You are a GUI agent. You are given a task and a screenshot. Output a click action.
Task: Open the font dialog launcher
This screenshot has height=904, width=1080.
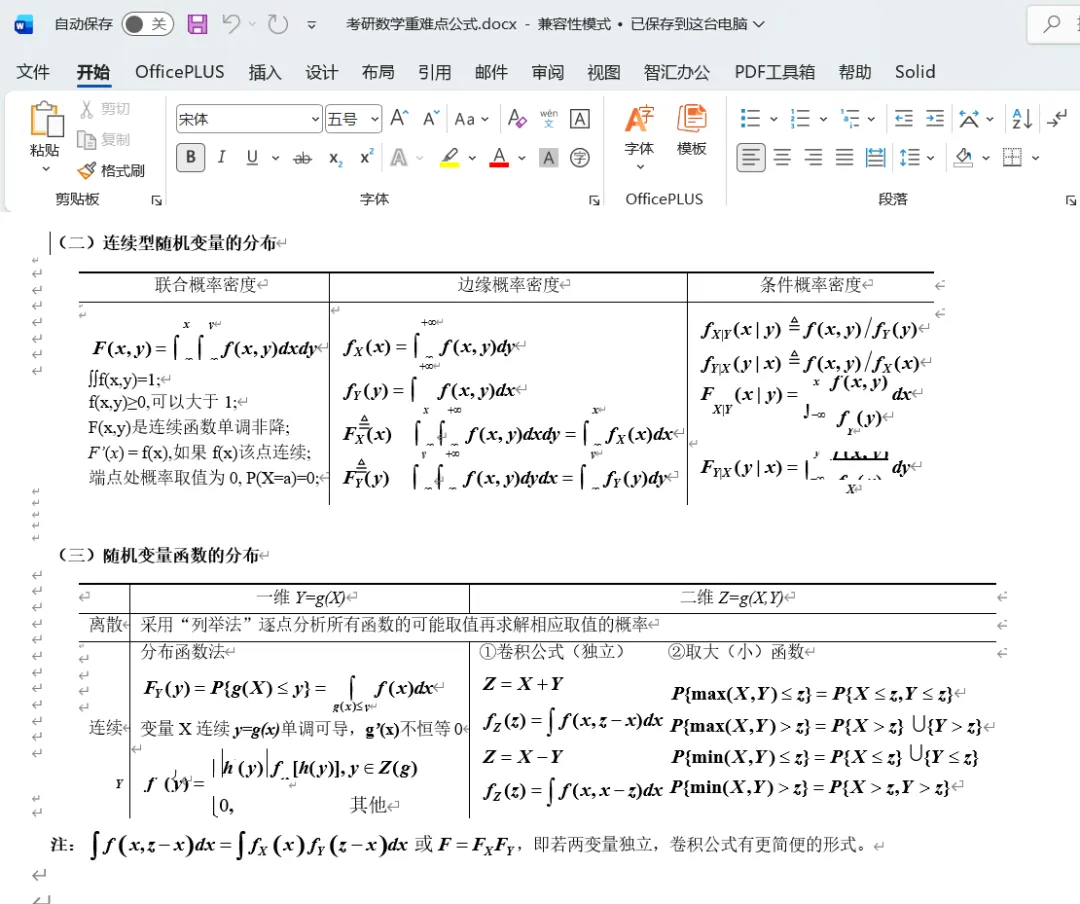click(x=594, y=201)
